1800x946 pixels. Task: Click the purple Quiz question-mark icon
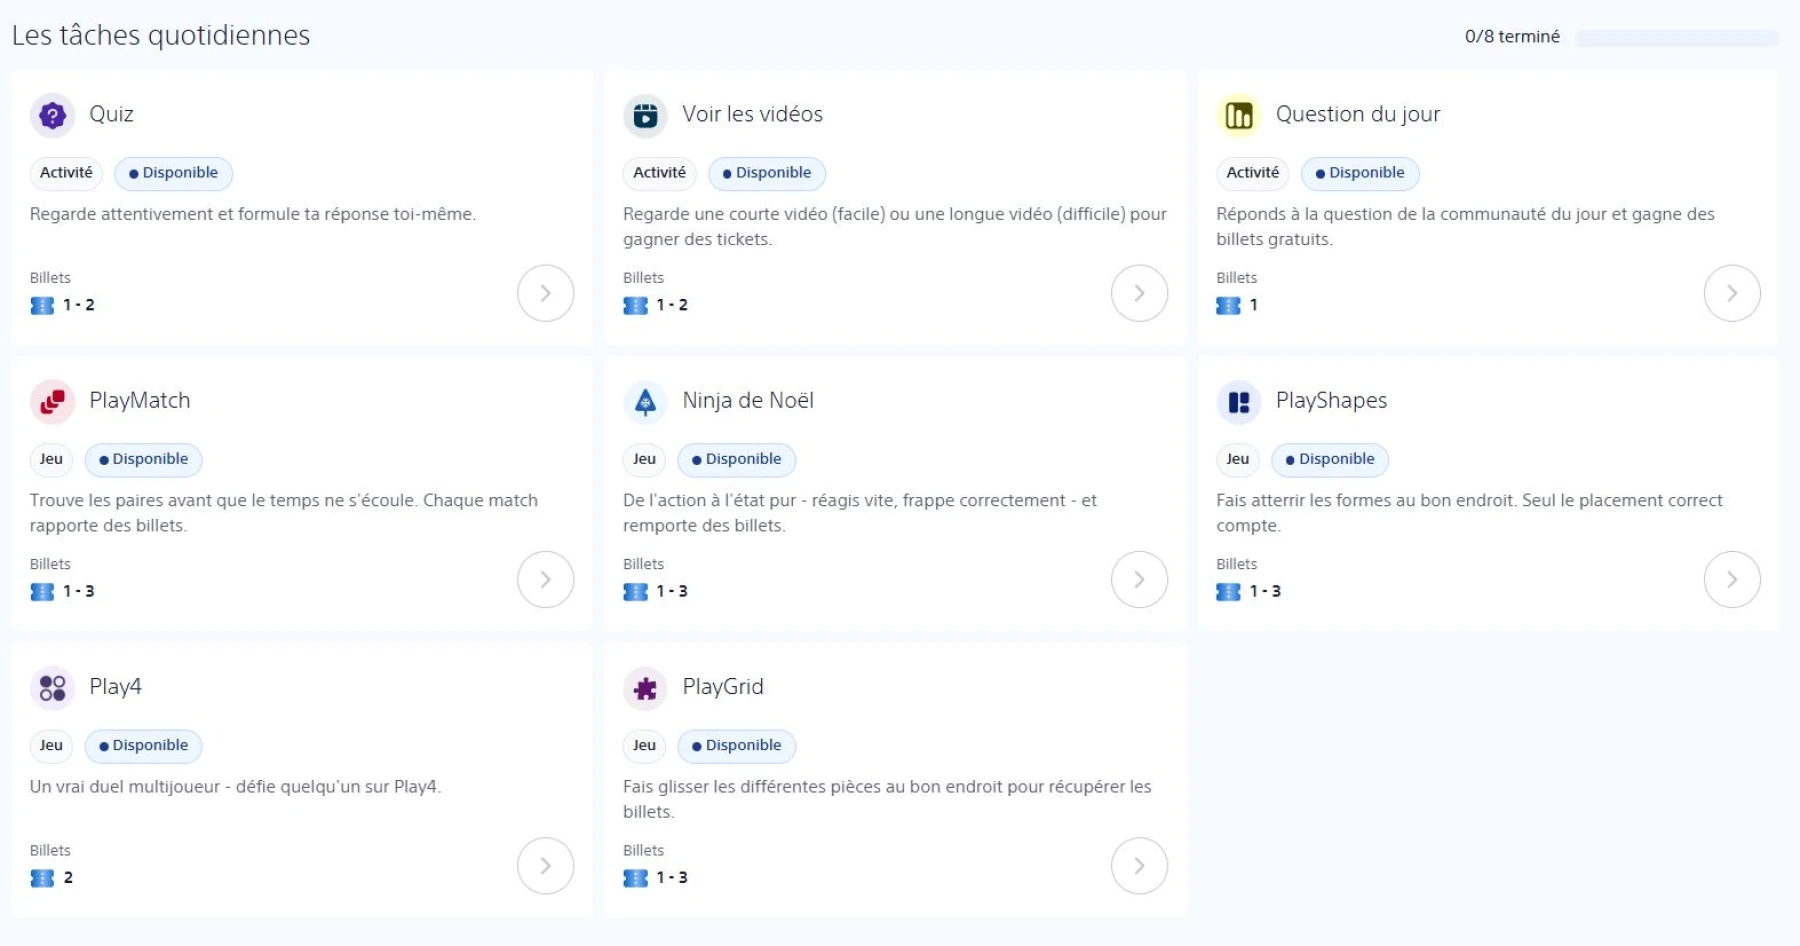click(x=52, y=116)
